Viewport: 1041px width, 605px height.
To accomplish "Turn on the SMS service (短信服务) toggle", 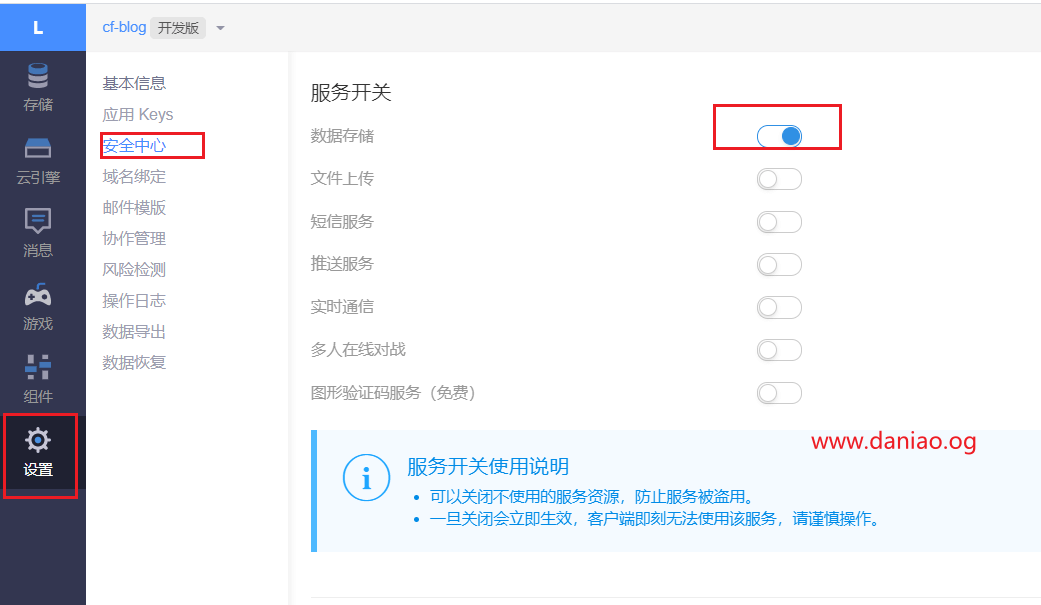I will click(779, 222).
